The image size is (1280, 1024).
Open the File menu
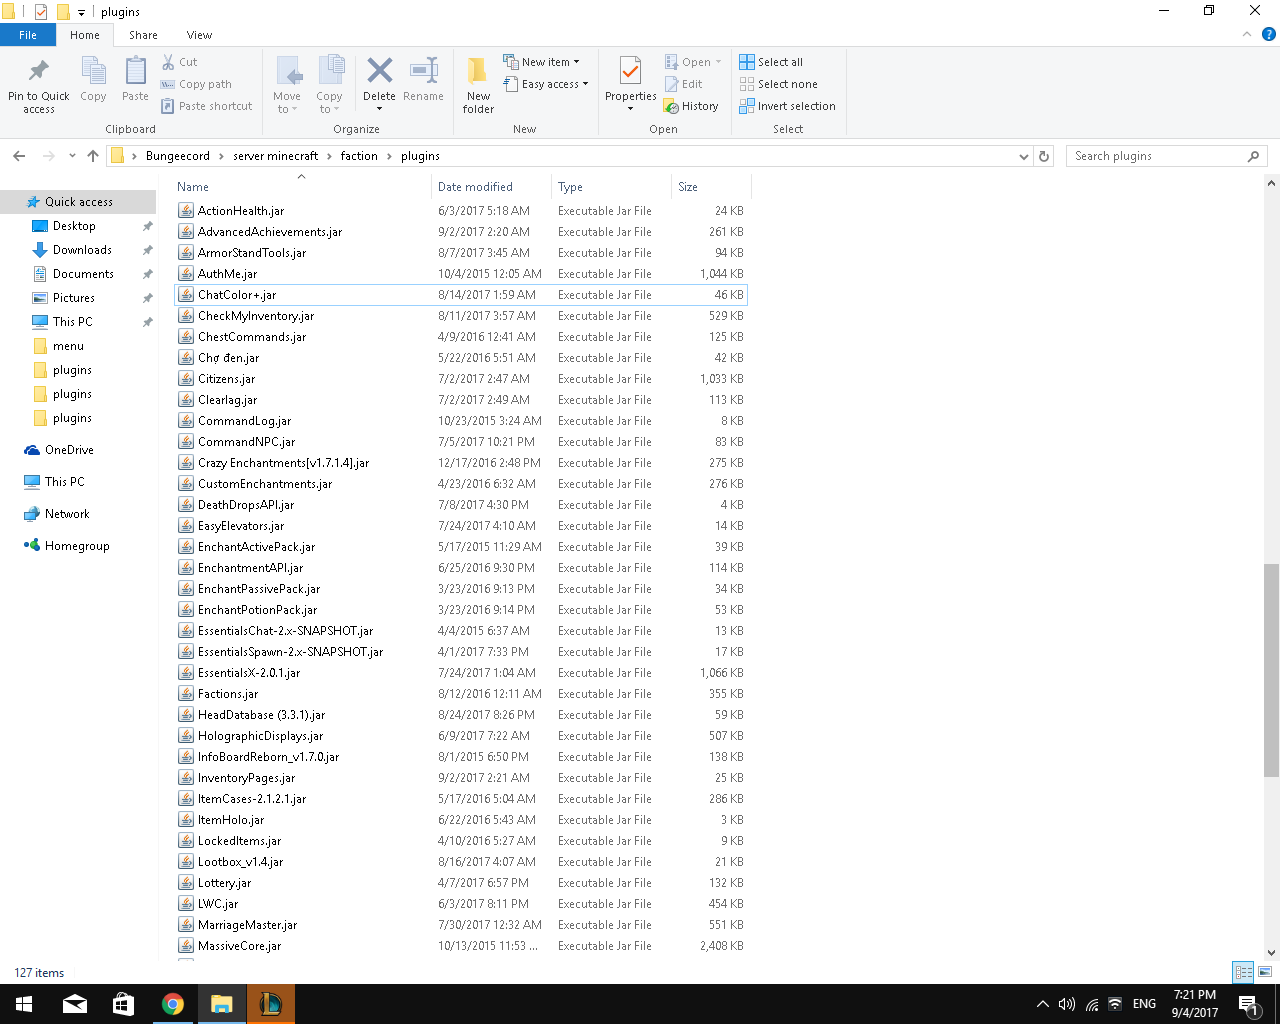[x=28, y=34]
